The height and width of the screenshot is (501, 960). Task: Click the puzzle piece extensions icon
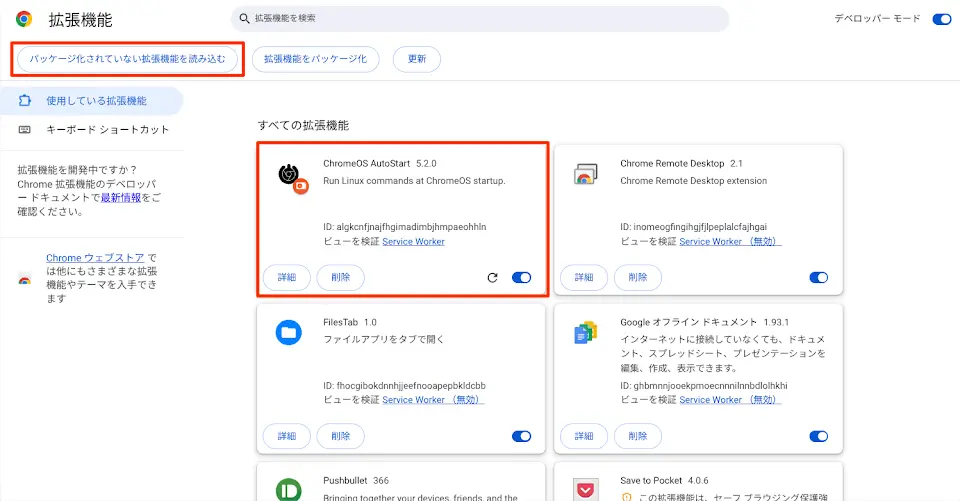tap(24, 100)
